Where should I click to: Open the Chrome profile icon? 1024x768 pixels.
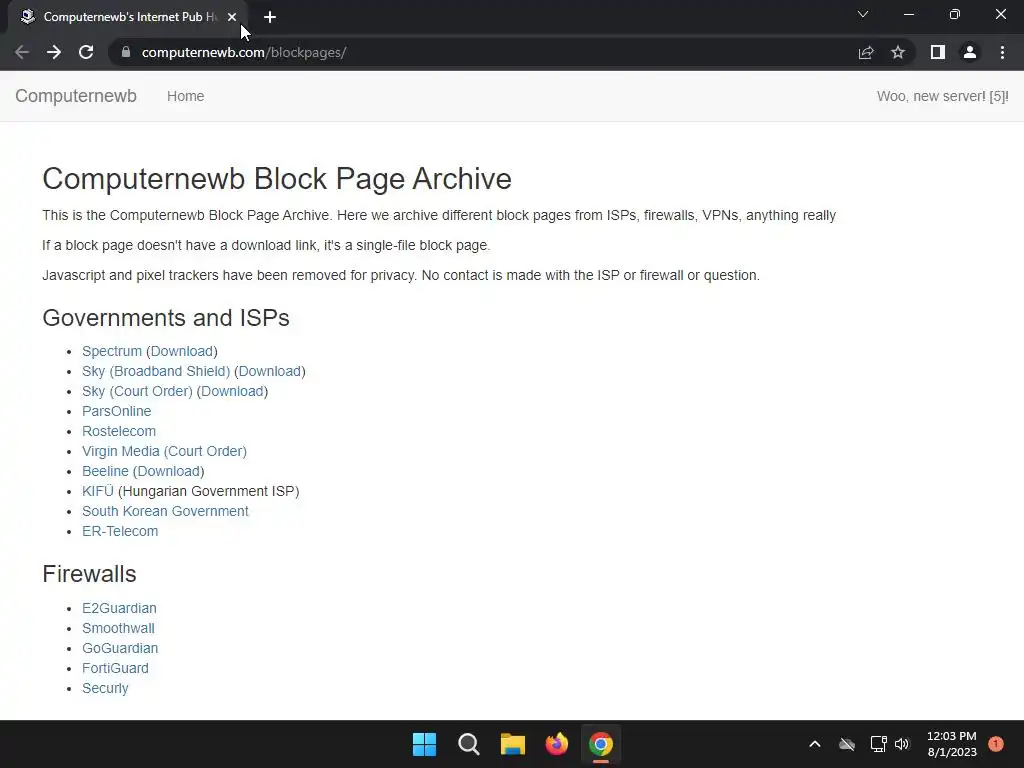970,52
